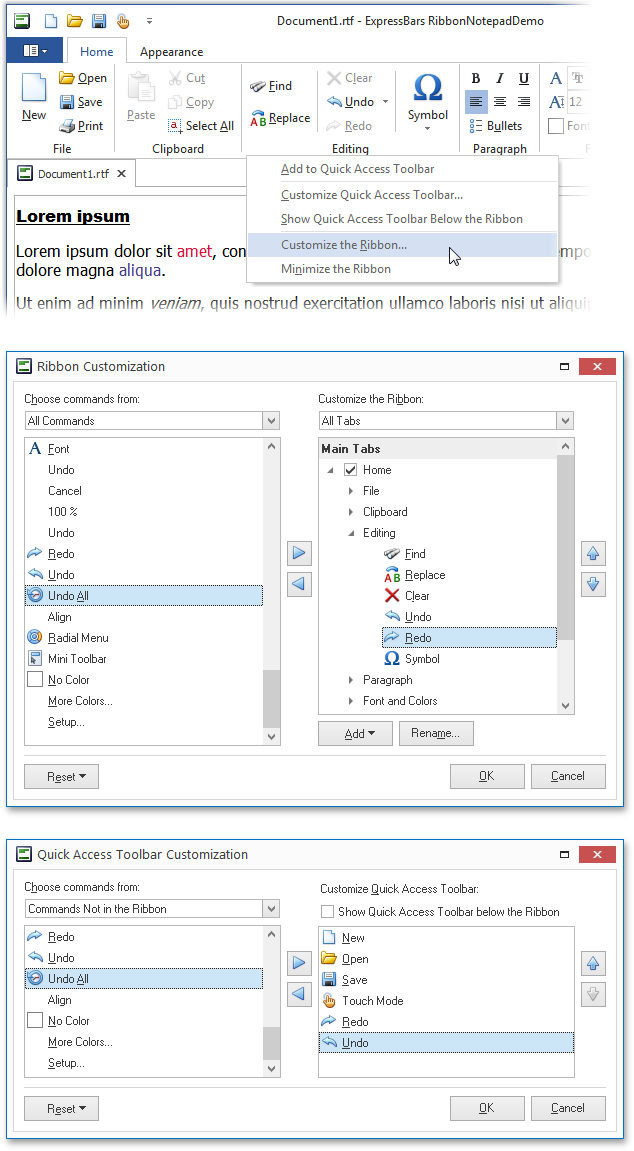Click right arrow add button in Quick Access dialog
Image resolution: width=634 pixels, height=1151 pixels.
tap(299, 962)
